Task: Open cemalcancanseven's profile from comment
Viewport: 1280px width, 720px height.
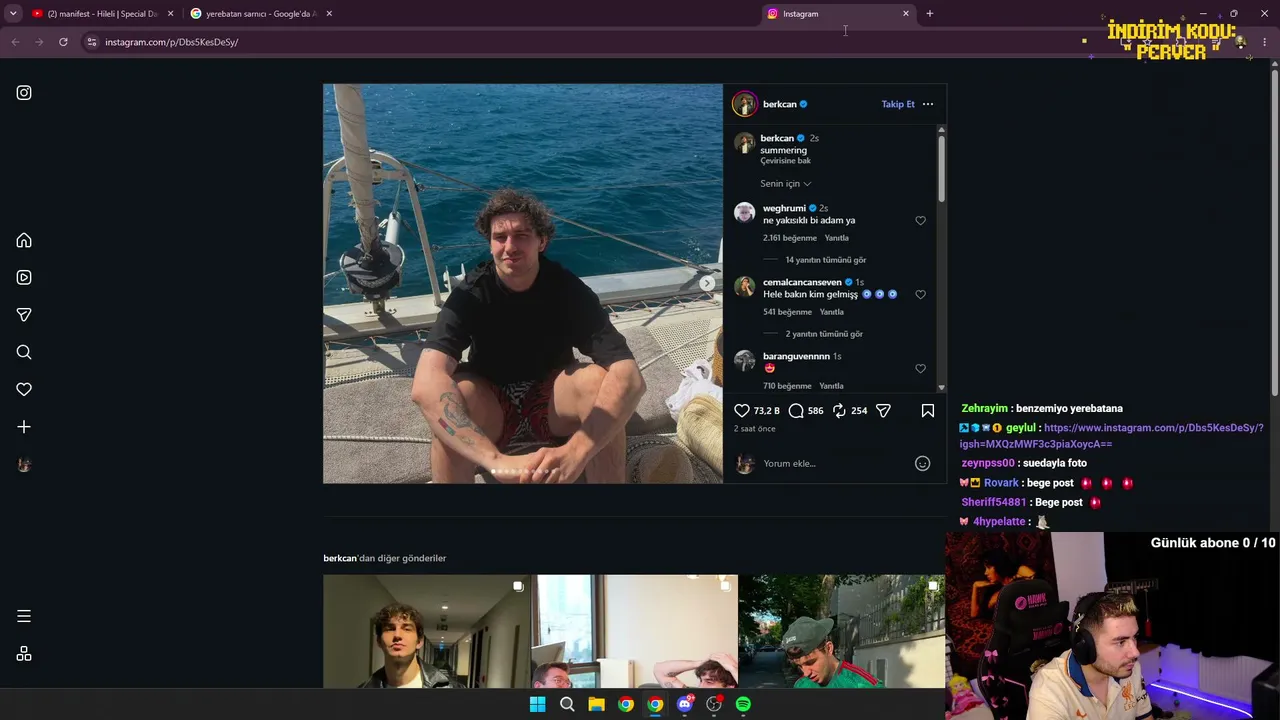Action: (x=802, y=282)
